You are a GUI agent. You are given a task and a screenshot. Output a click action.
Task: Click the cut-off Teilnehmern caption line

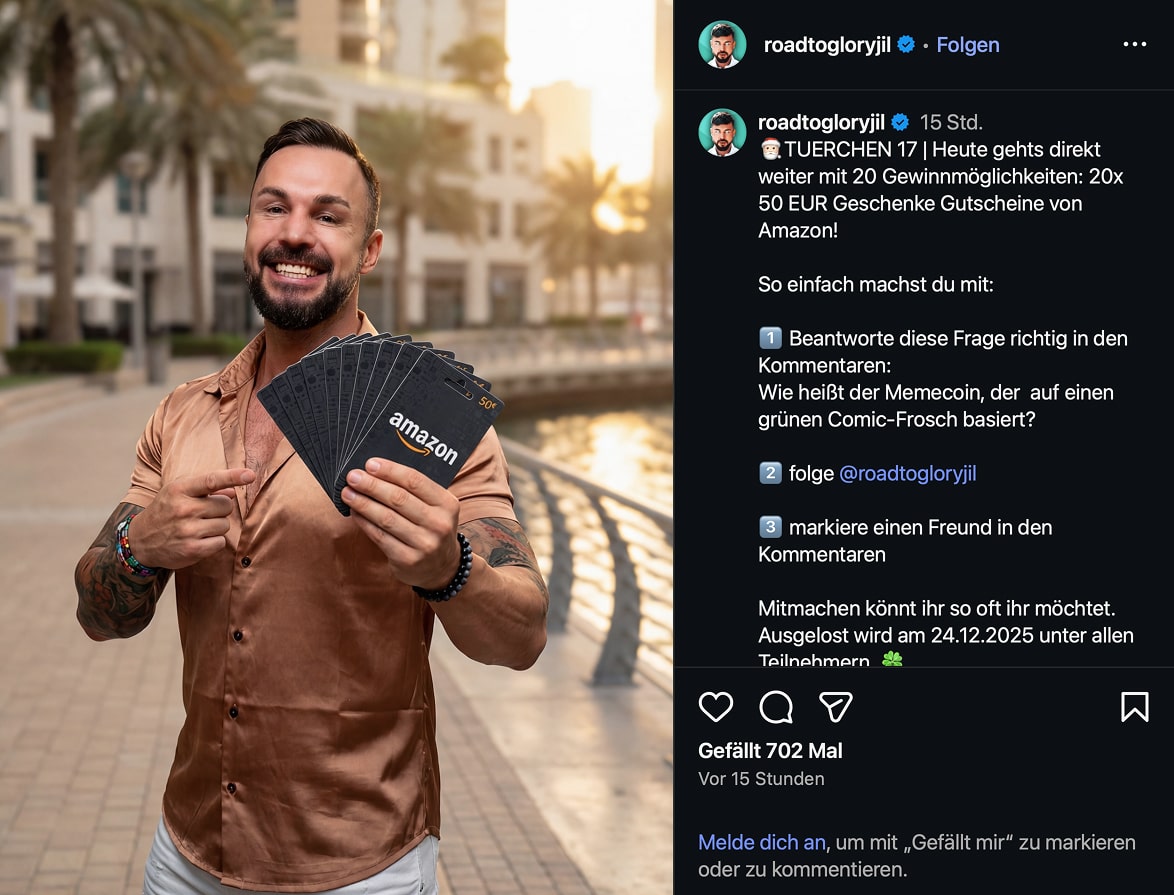(830, 660)
